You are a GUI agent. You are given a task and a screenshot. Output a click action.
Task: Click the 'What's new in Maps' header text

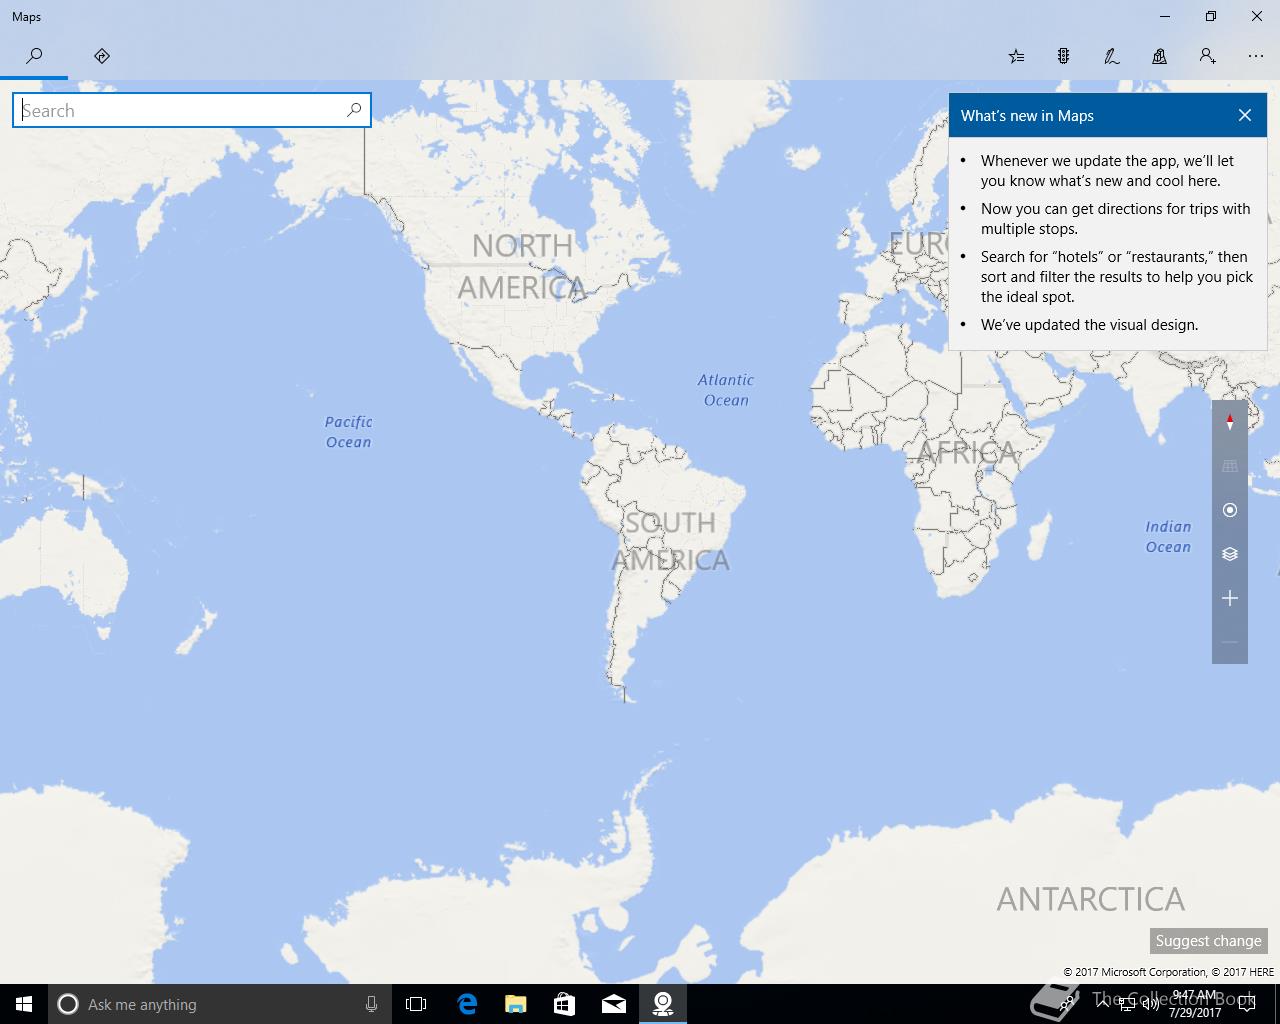point(1027,116)
